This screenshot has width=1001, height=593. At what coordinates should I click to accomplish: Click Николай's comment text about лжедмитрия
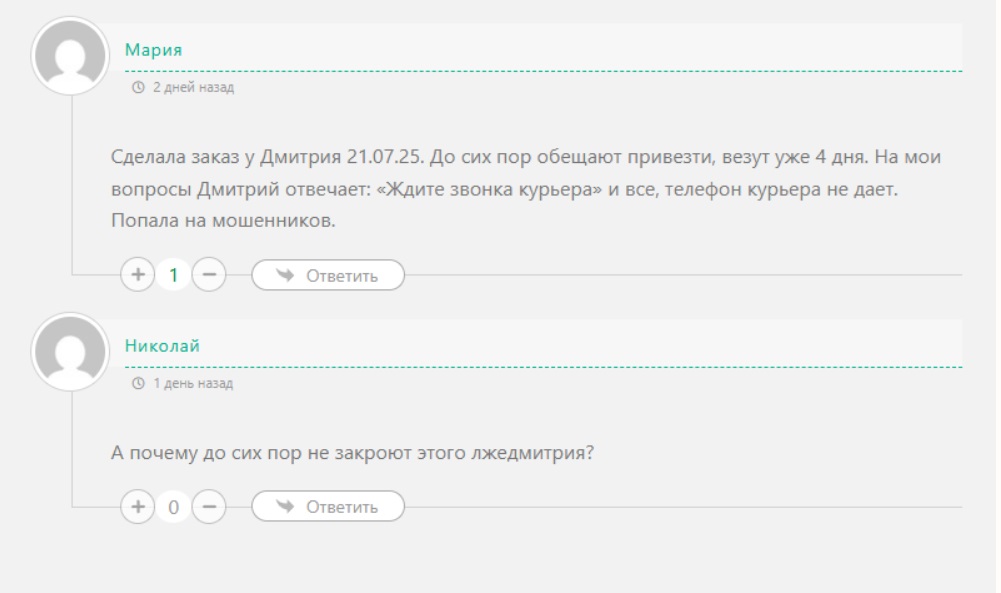pos(353,451)
